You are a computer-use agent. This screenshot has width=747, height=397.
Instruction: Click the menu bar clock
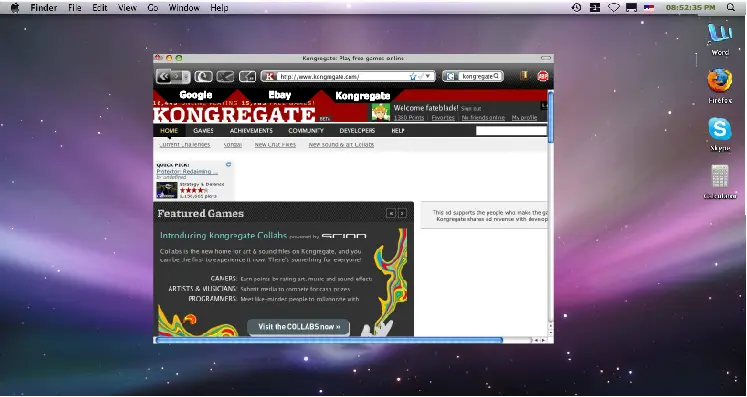690,8
